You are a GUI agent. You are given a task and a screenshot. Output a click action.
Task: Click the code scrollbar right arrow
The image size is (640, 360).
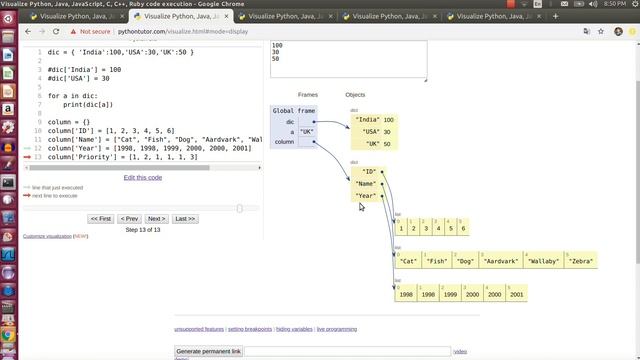click(260, 168)
